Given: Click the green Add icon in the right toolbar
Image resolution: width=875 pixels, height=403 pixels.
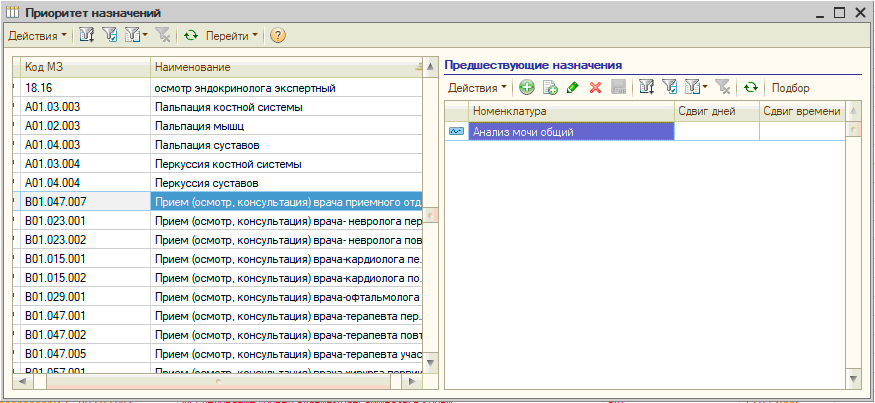Looking at the screenshot, I should click(527, 88).
